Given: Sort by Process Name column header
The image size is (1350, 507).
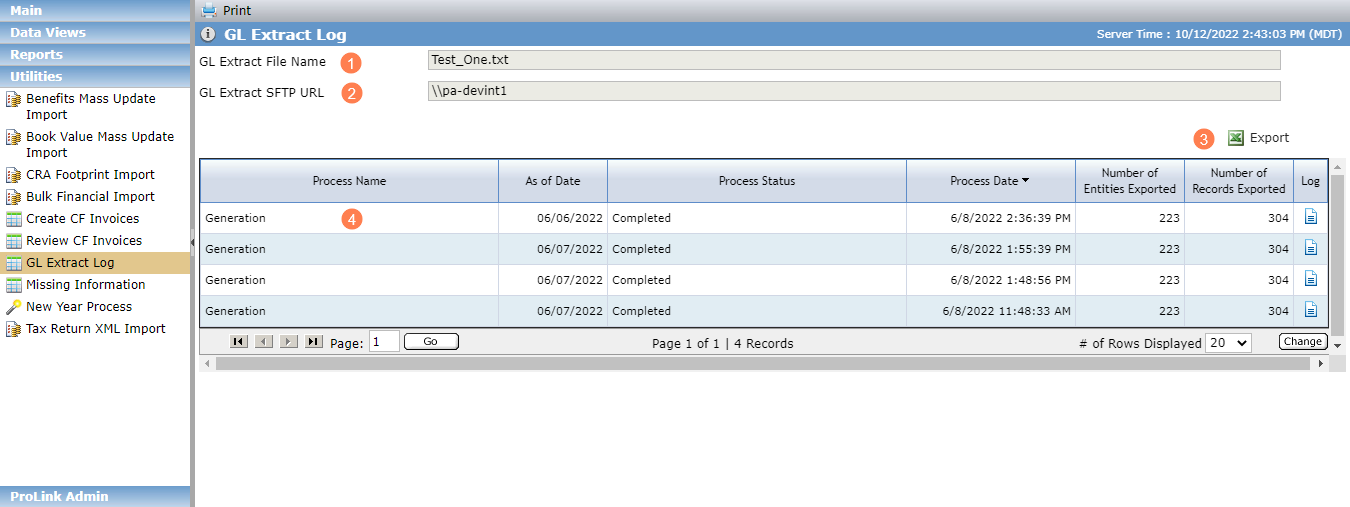Looking at the screenshot, I should coord(349,181).
